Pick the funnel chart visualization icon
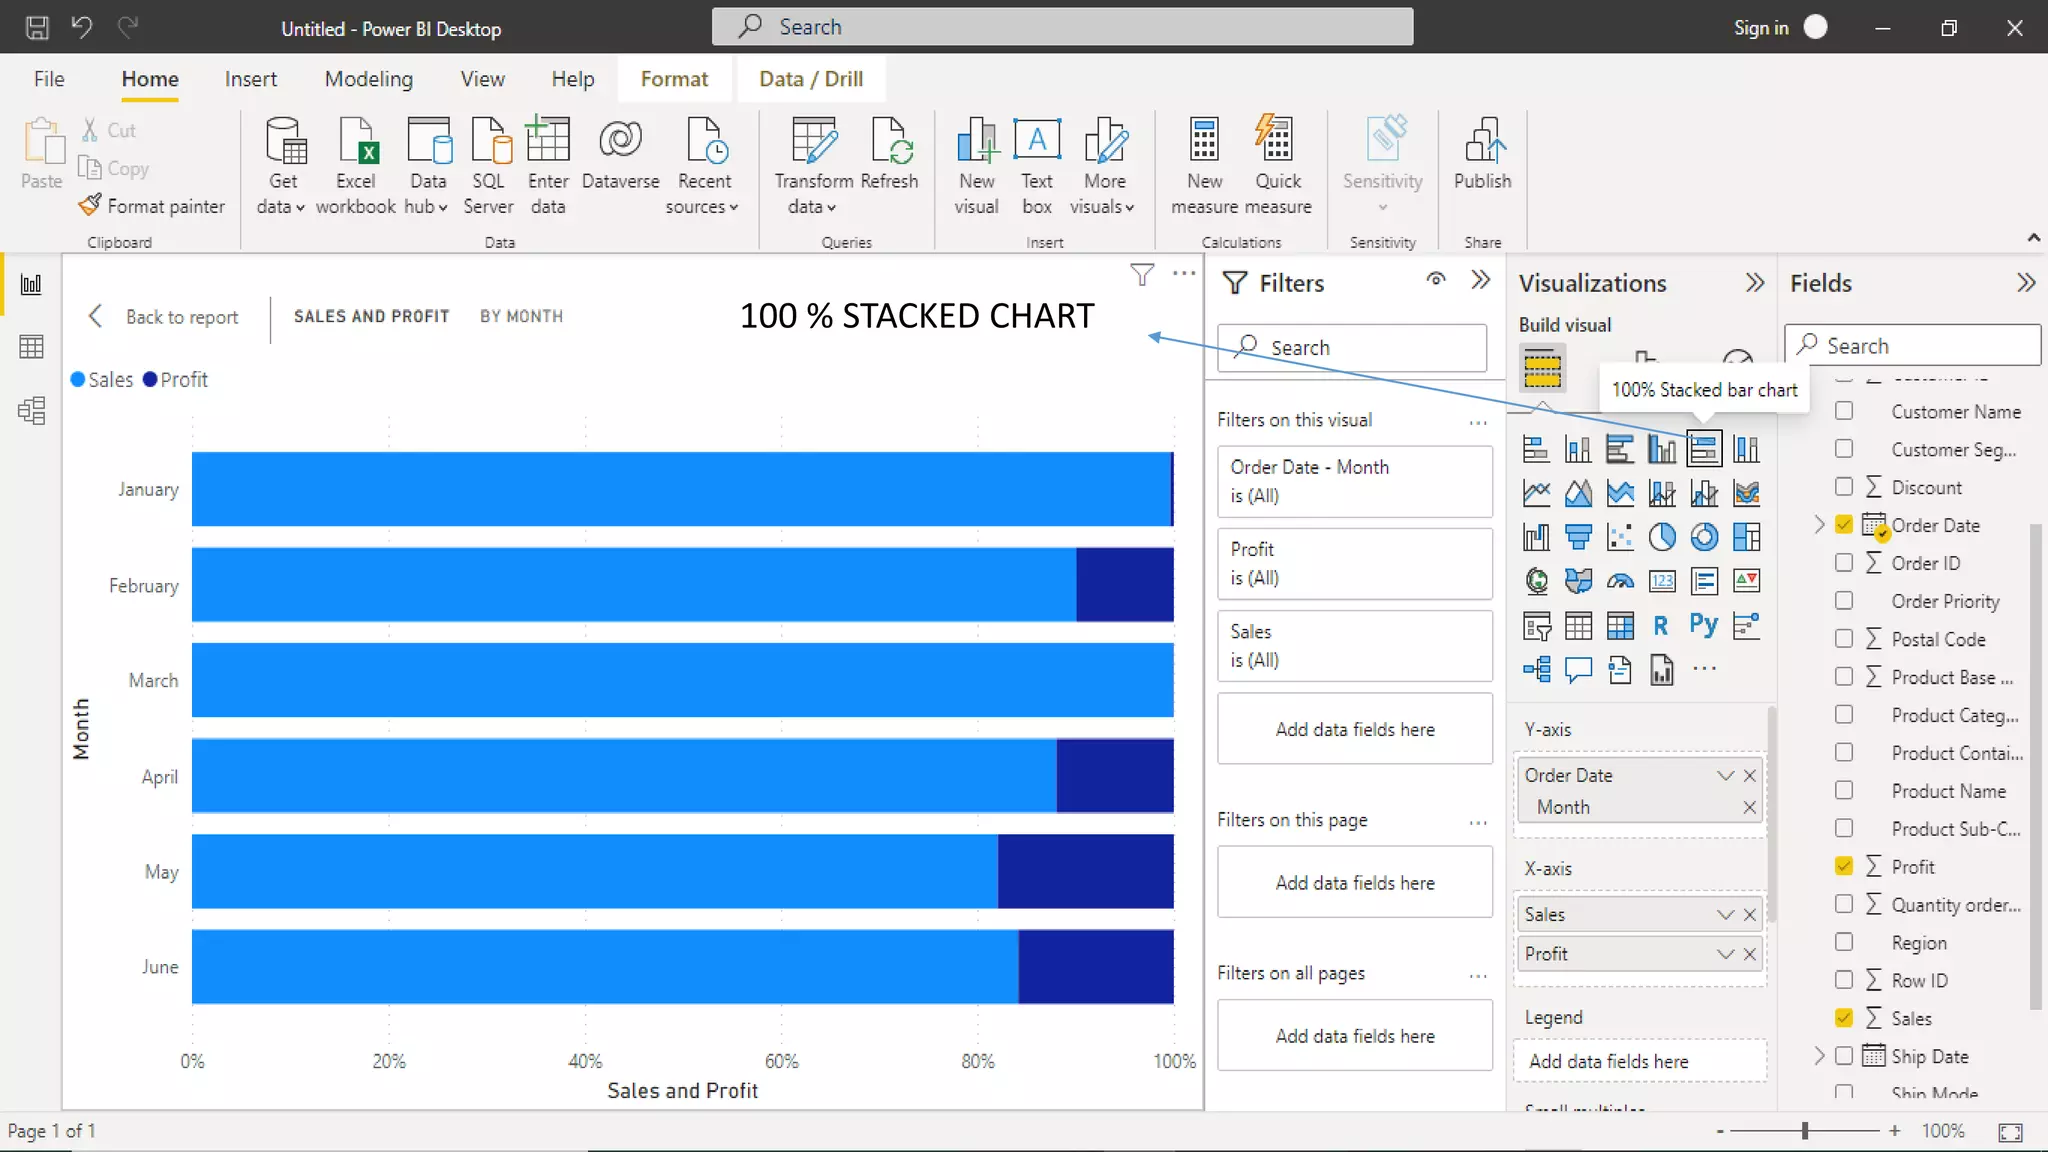Image resolution: width=2048 pixels, height=1152 pixels. click(1578, 537)
